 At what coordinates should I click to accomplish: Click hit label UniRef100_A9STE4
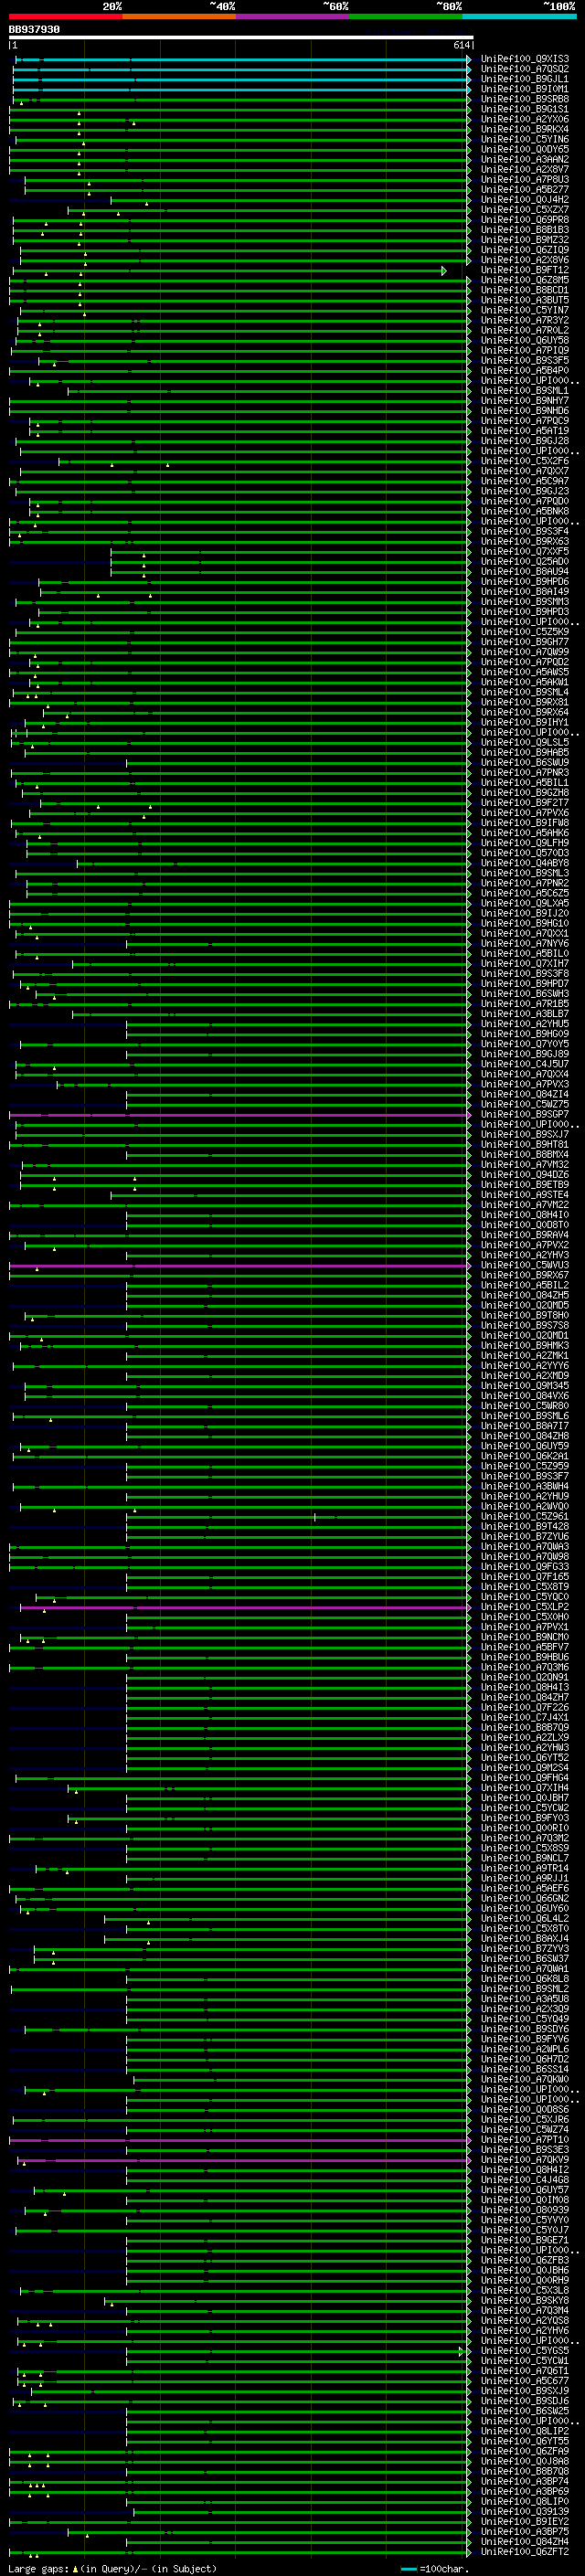524,1194
